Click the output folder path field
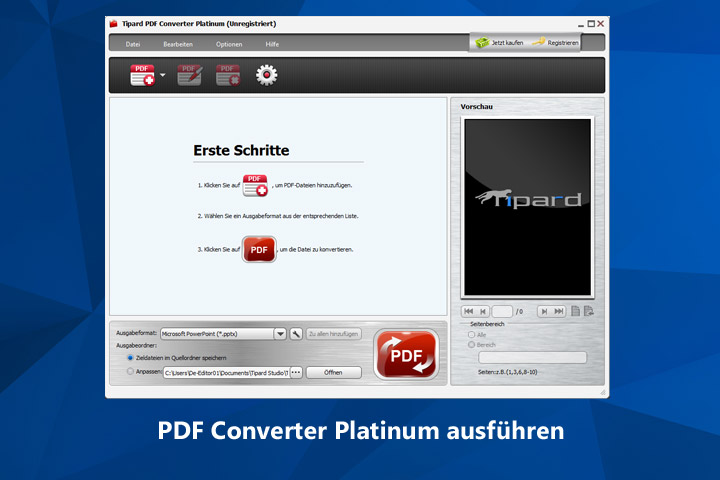This screenshot has width=720, height=480. coord(227,373)
